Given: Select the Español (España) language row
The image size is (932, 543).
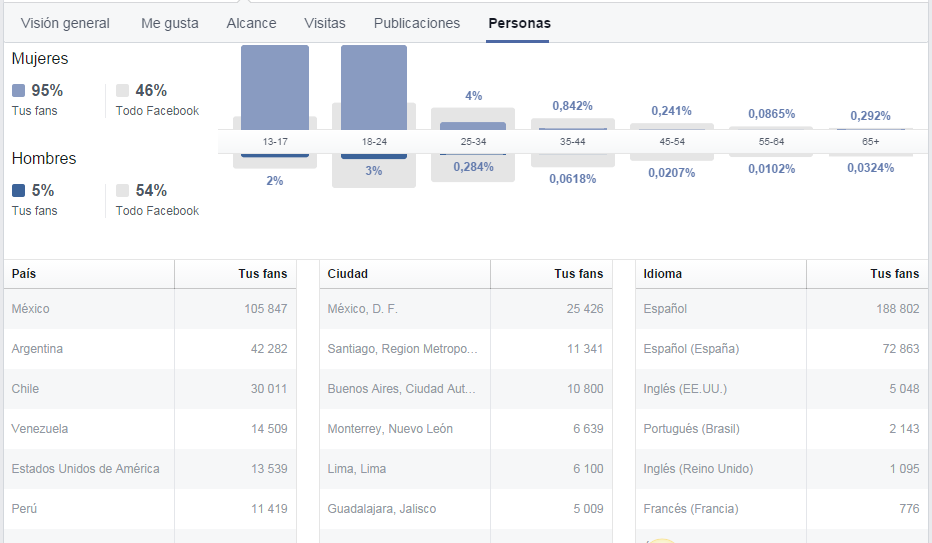Looking at the screenshot, I should pos(782,349).
